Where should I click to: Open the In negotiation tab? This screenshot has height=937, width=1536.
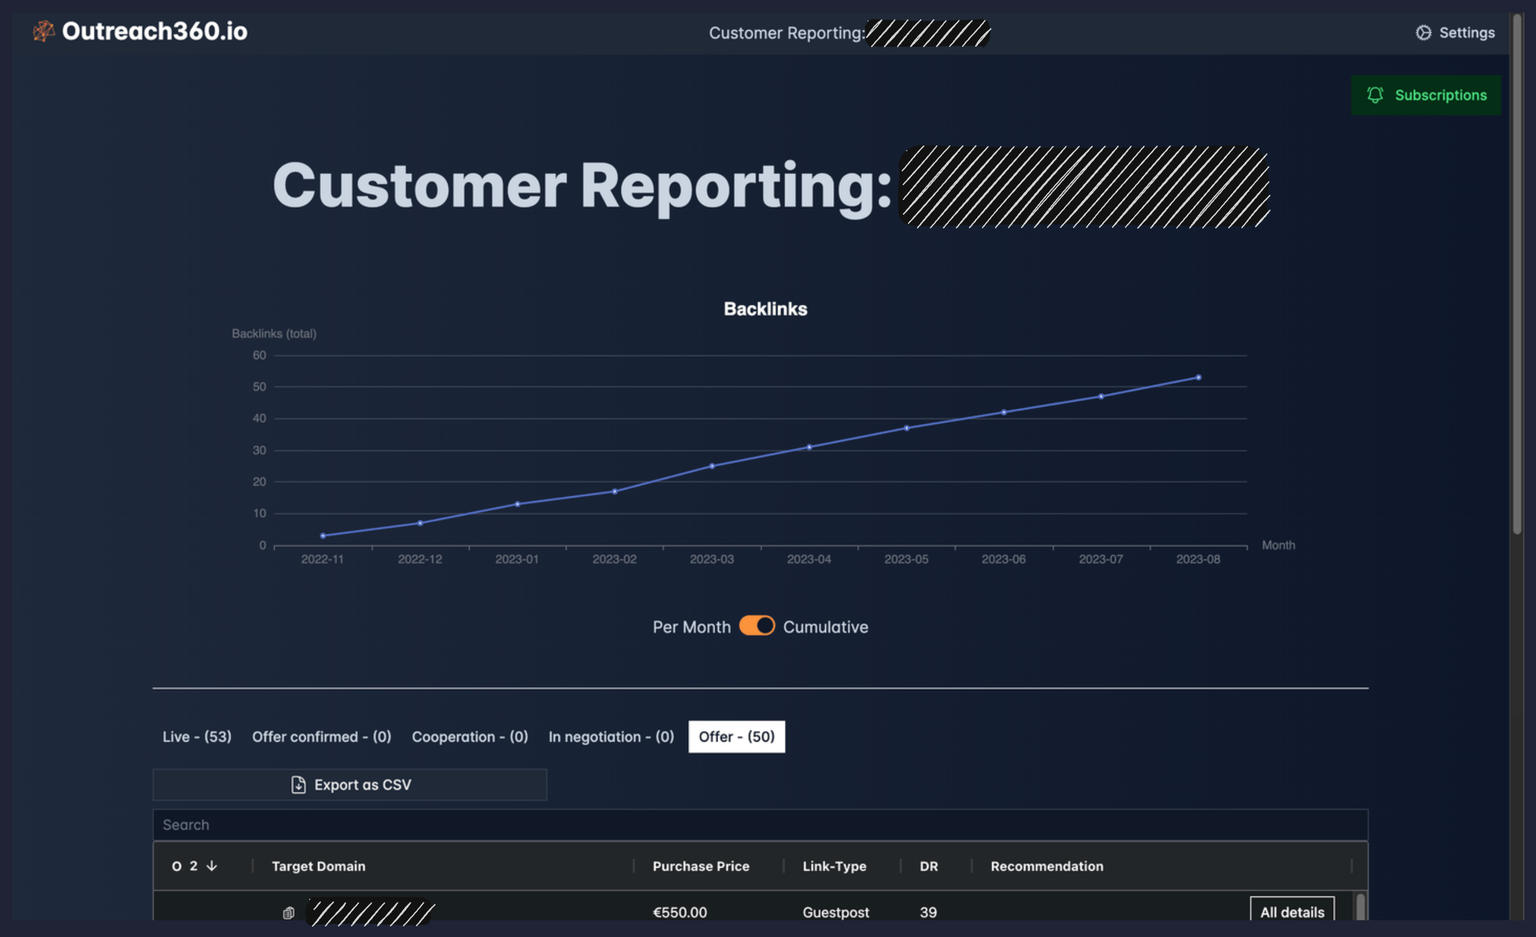(610, 736)
